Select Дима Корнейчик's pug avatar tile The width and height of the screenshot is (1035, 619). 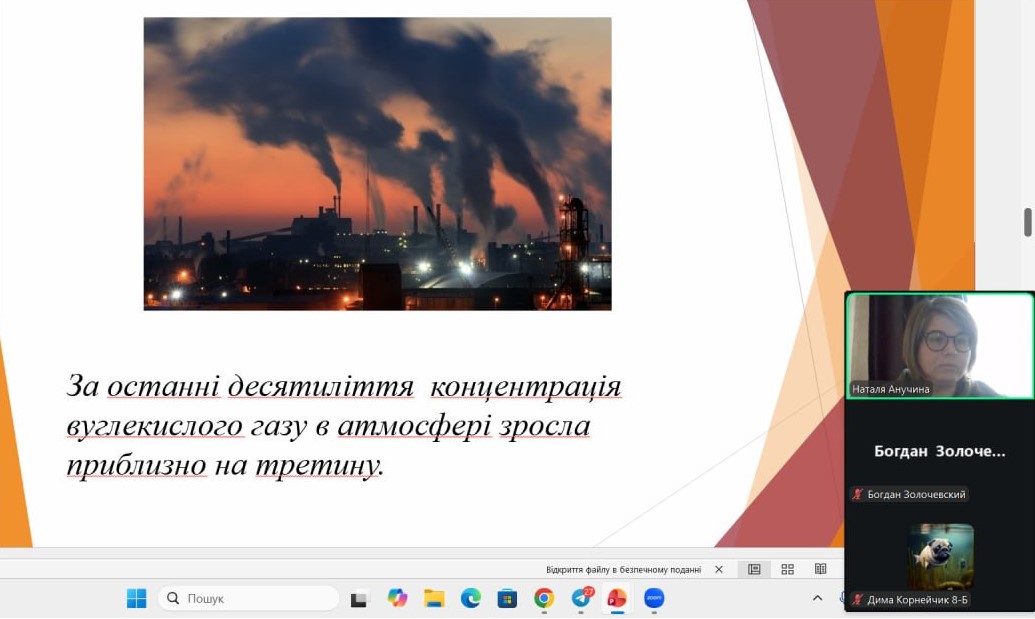(x=940, y=556)
